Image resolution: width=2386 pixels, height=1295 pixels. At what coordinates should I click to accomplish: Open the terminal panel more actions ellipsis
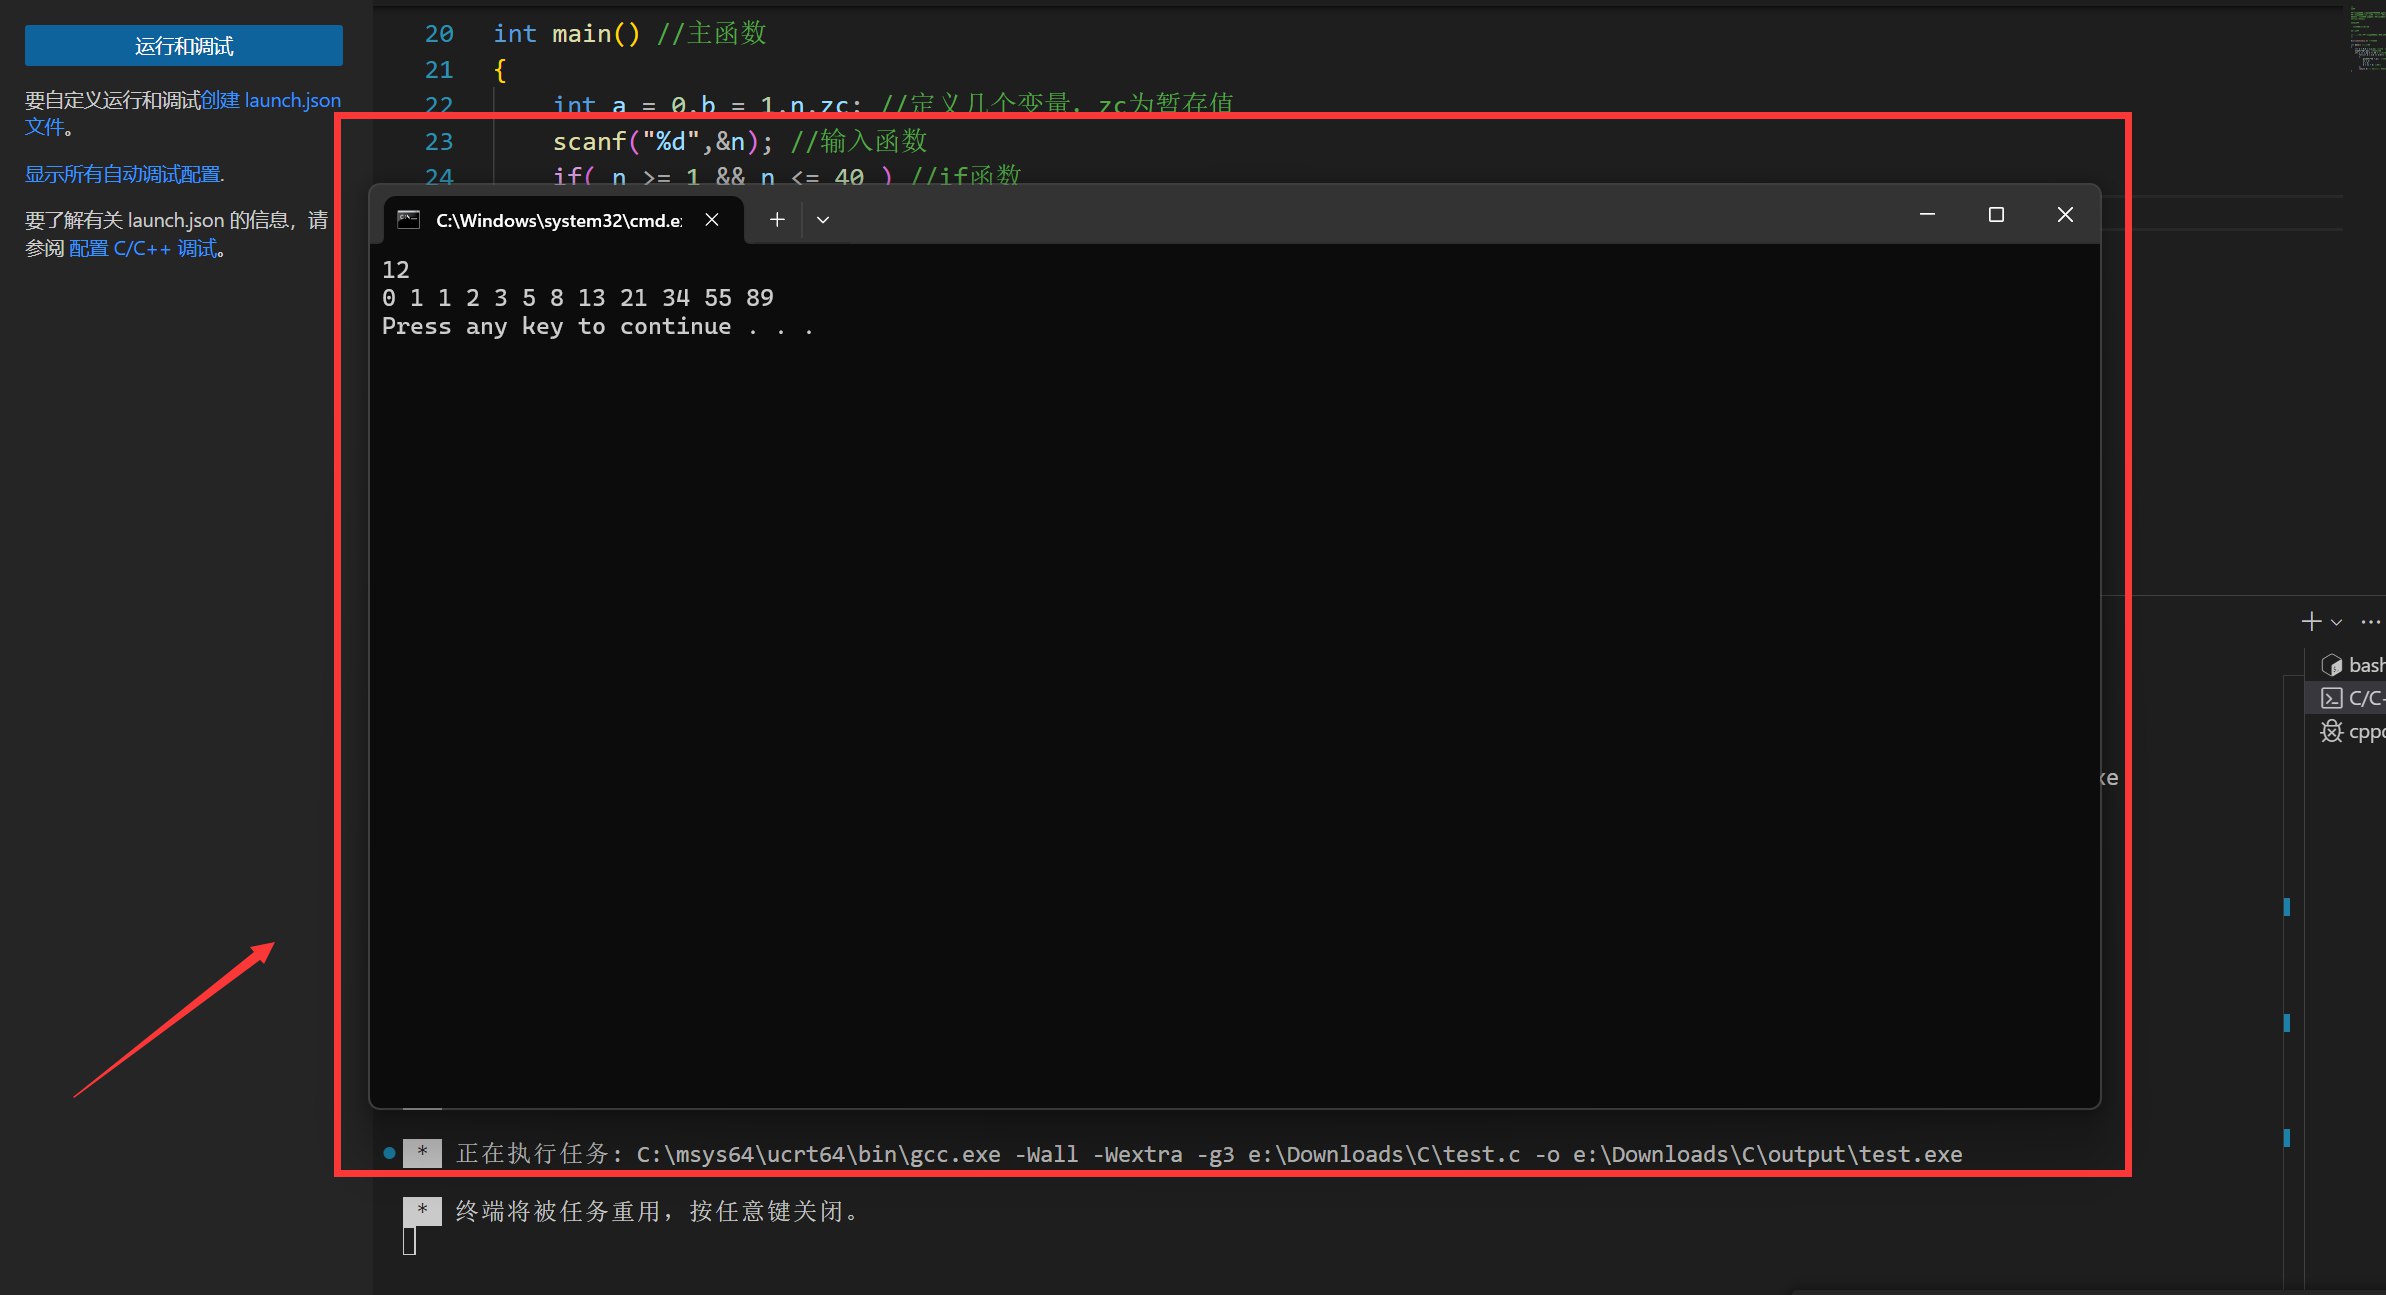(2370, 622)
